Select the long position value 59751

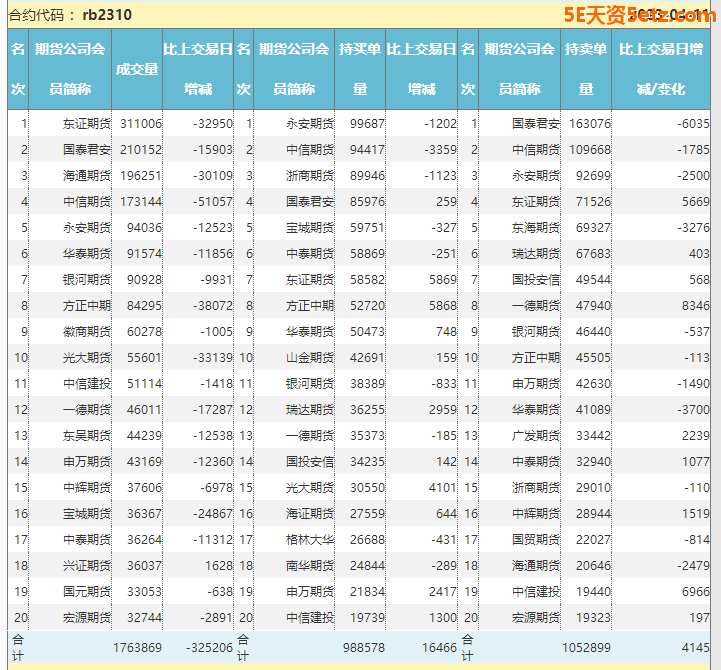[x=367, y=228]
